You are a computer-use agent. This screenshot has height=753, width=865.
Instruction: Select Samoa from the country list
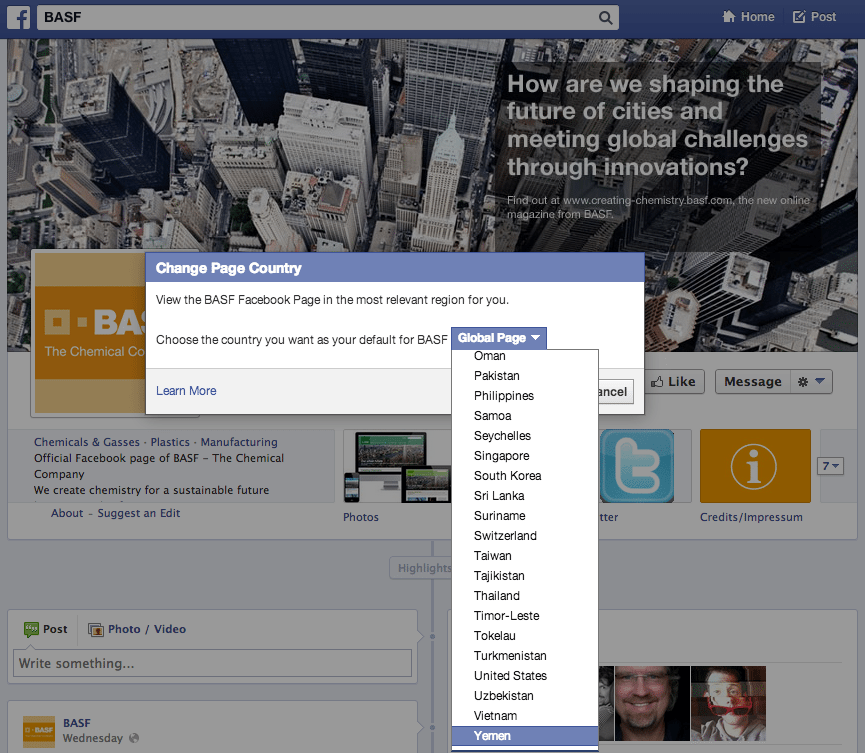(x=525, y=415)
